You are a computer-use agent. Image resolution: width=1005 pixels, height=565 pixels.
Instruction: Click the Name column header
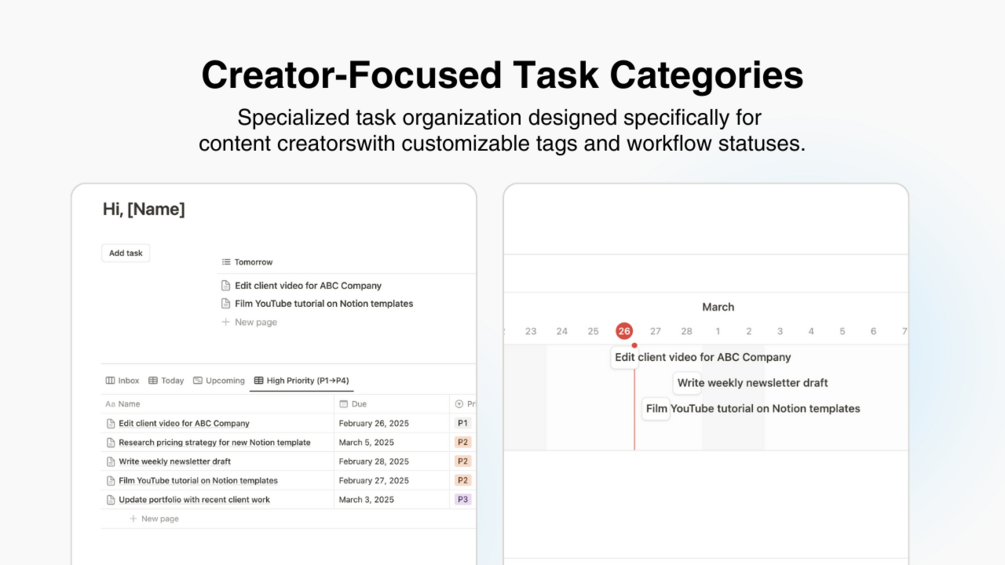pos(218,404)
